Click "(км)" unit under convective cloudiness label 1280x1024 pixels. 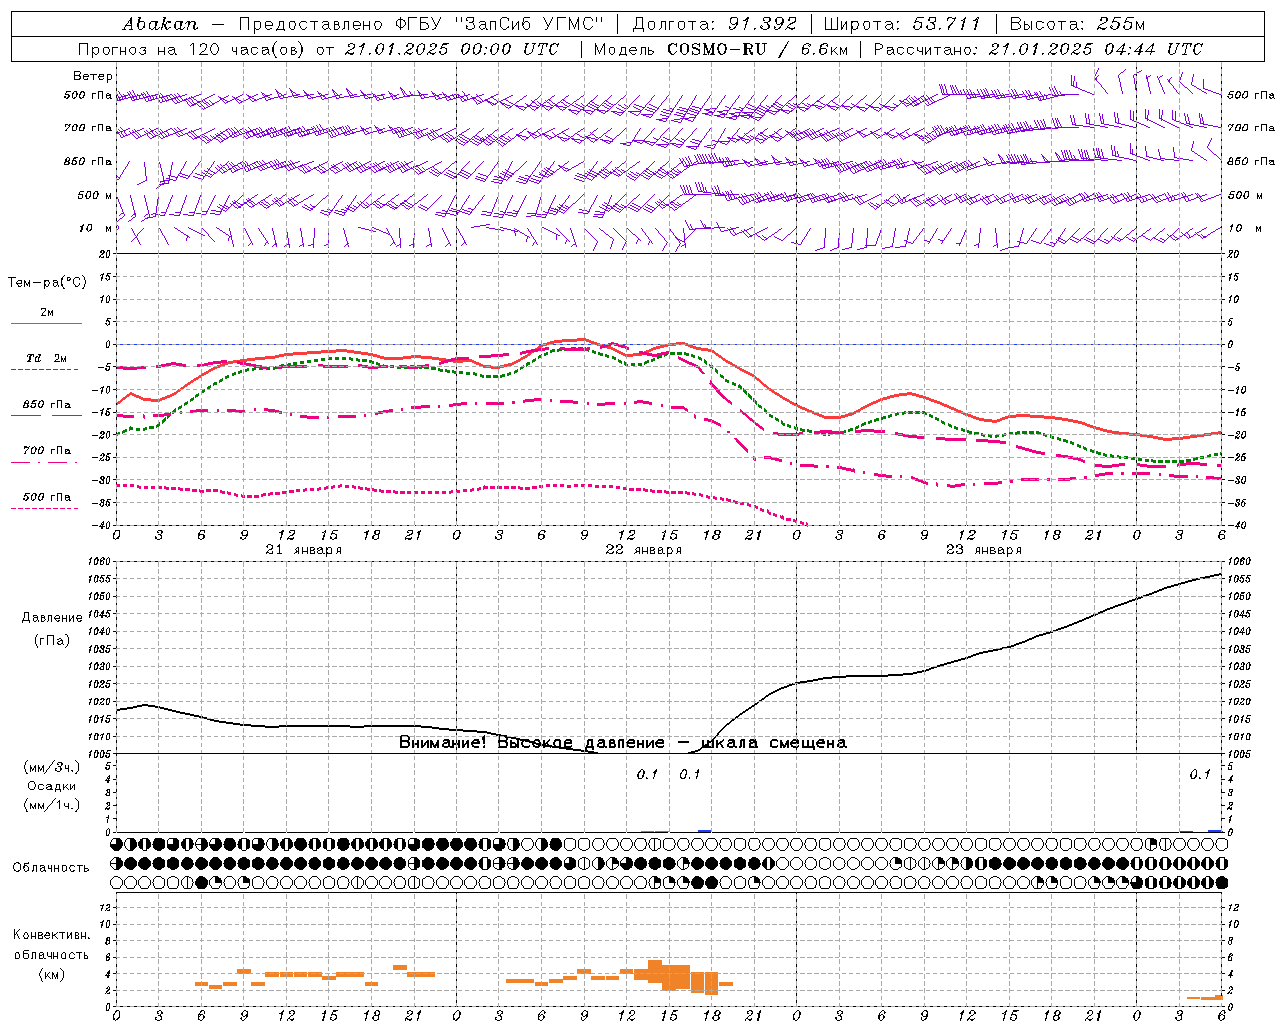(52, 975)
